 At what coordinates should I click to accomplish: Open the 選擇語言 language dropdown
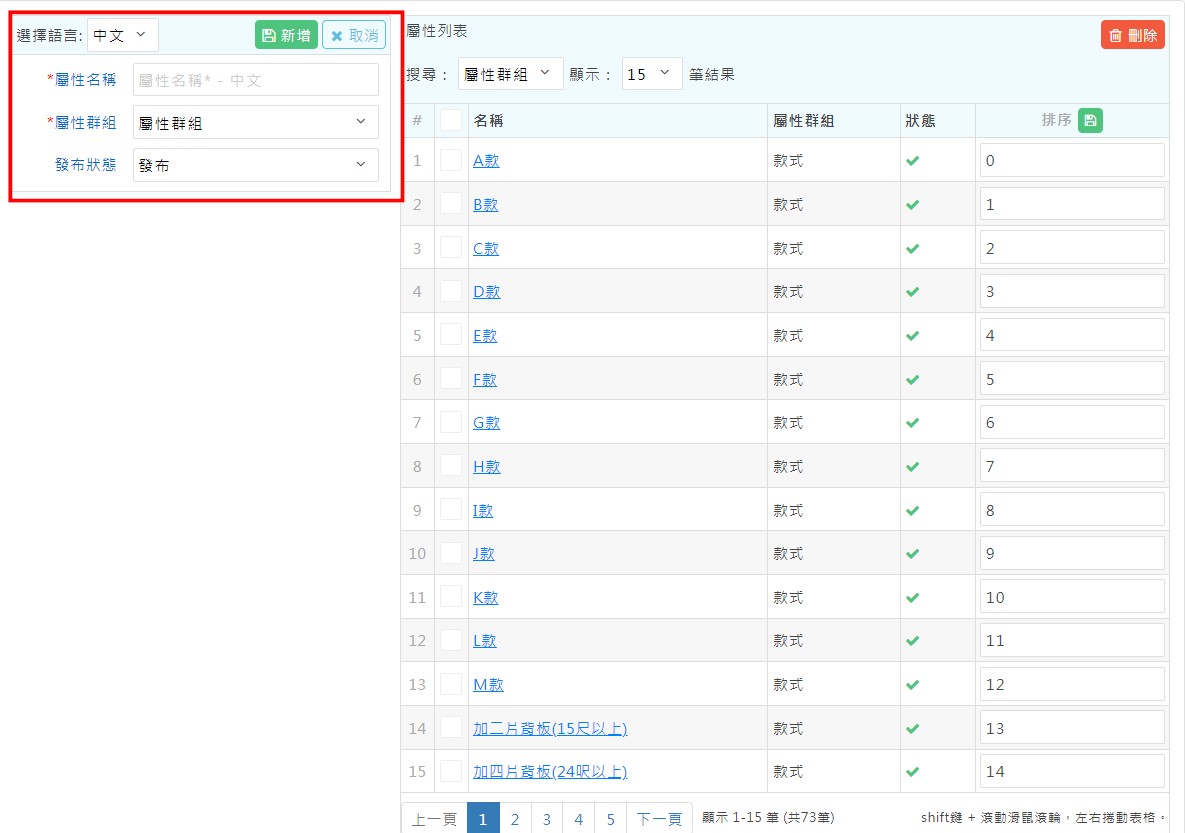tap(122, 35)
